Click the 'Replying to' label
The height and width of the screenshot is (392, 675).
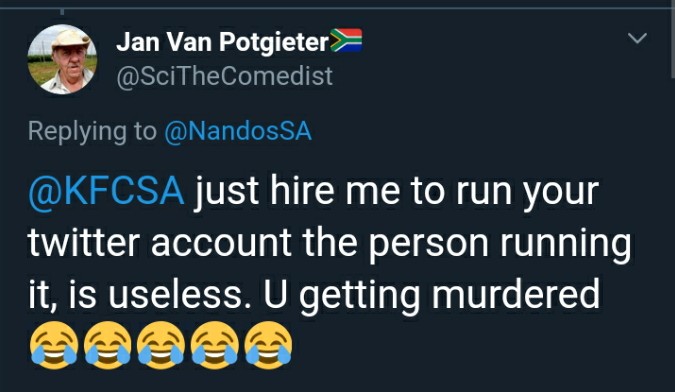[92, 131]
